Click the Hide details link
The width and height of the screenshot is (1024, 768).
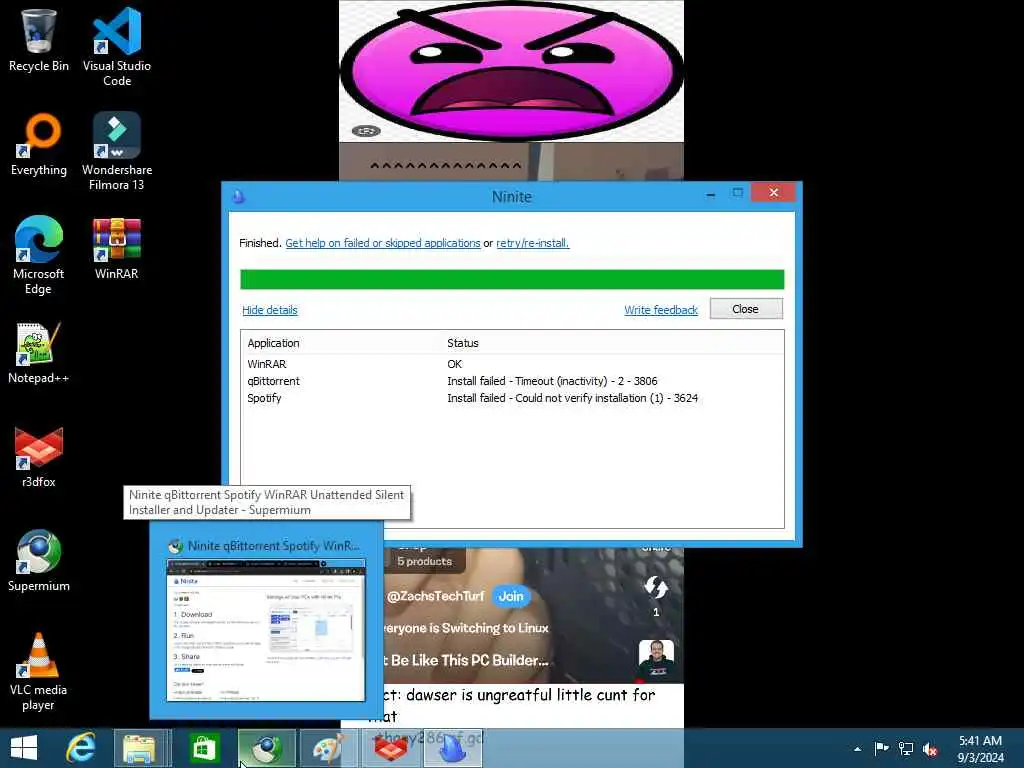coord(270,310)
